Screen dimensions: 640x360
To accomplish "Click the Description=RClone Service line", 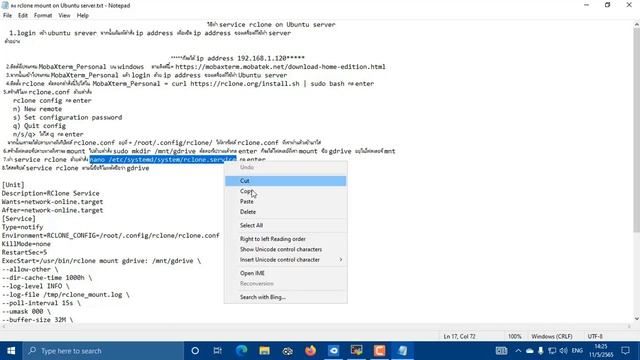I will point(51,193).
